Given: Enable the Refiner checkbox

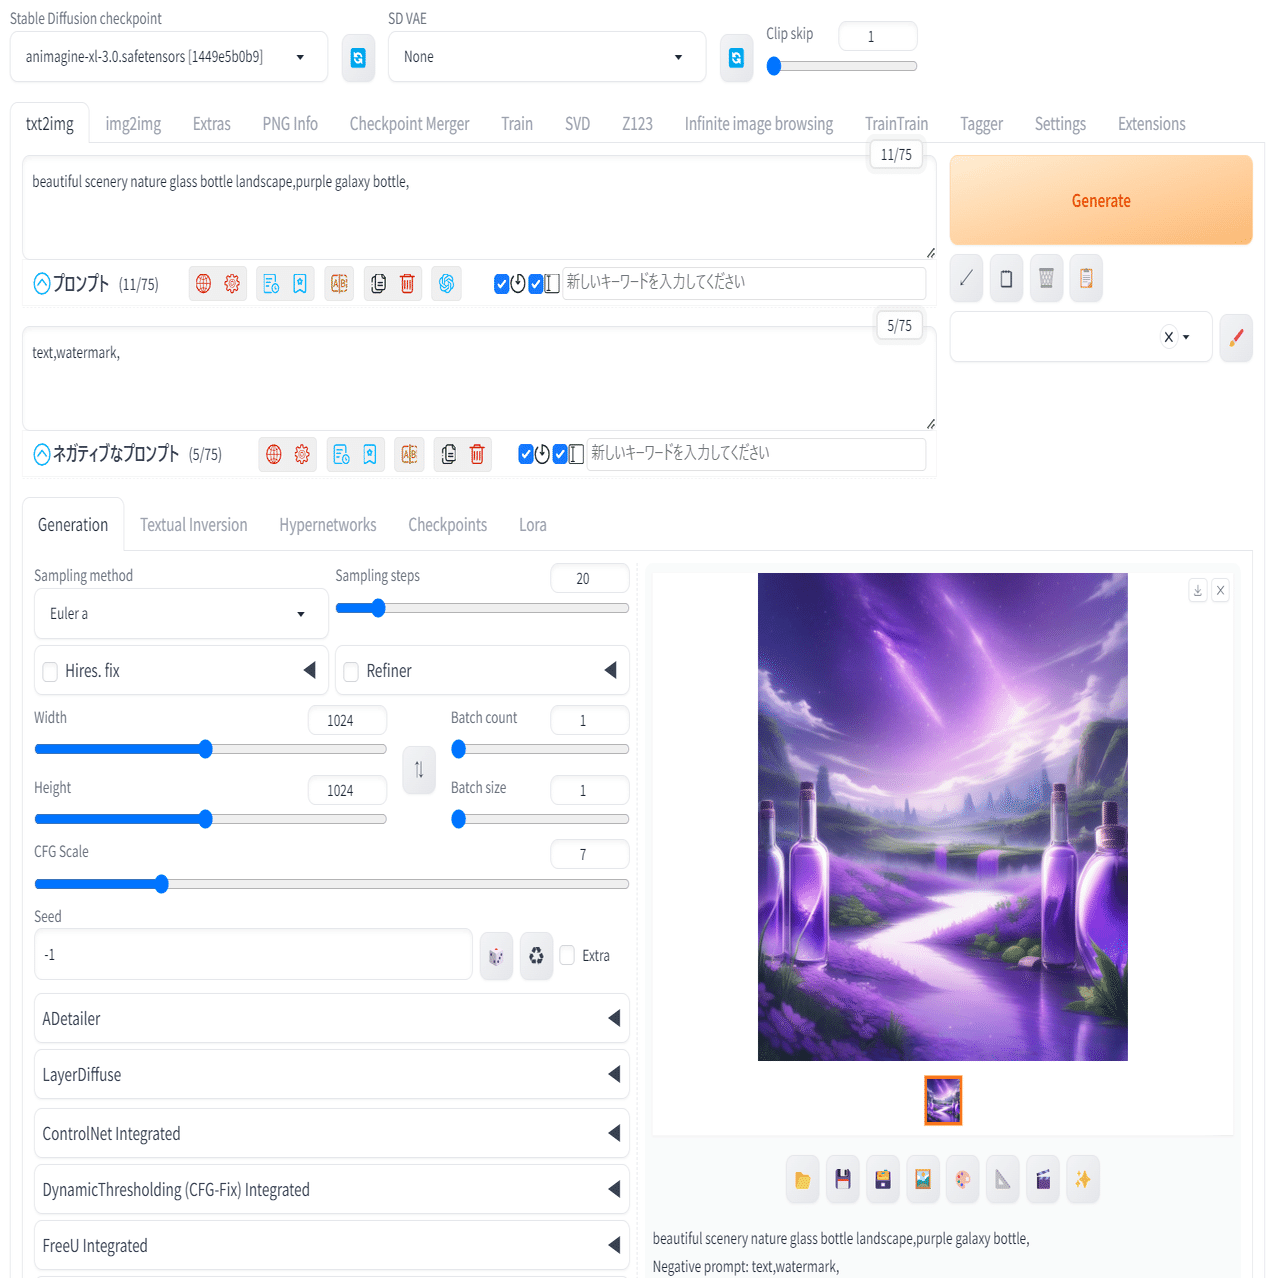Looking at the screenshot, I should pyautogui.click(x=351, y=672).
